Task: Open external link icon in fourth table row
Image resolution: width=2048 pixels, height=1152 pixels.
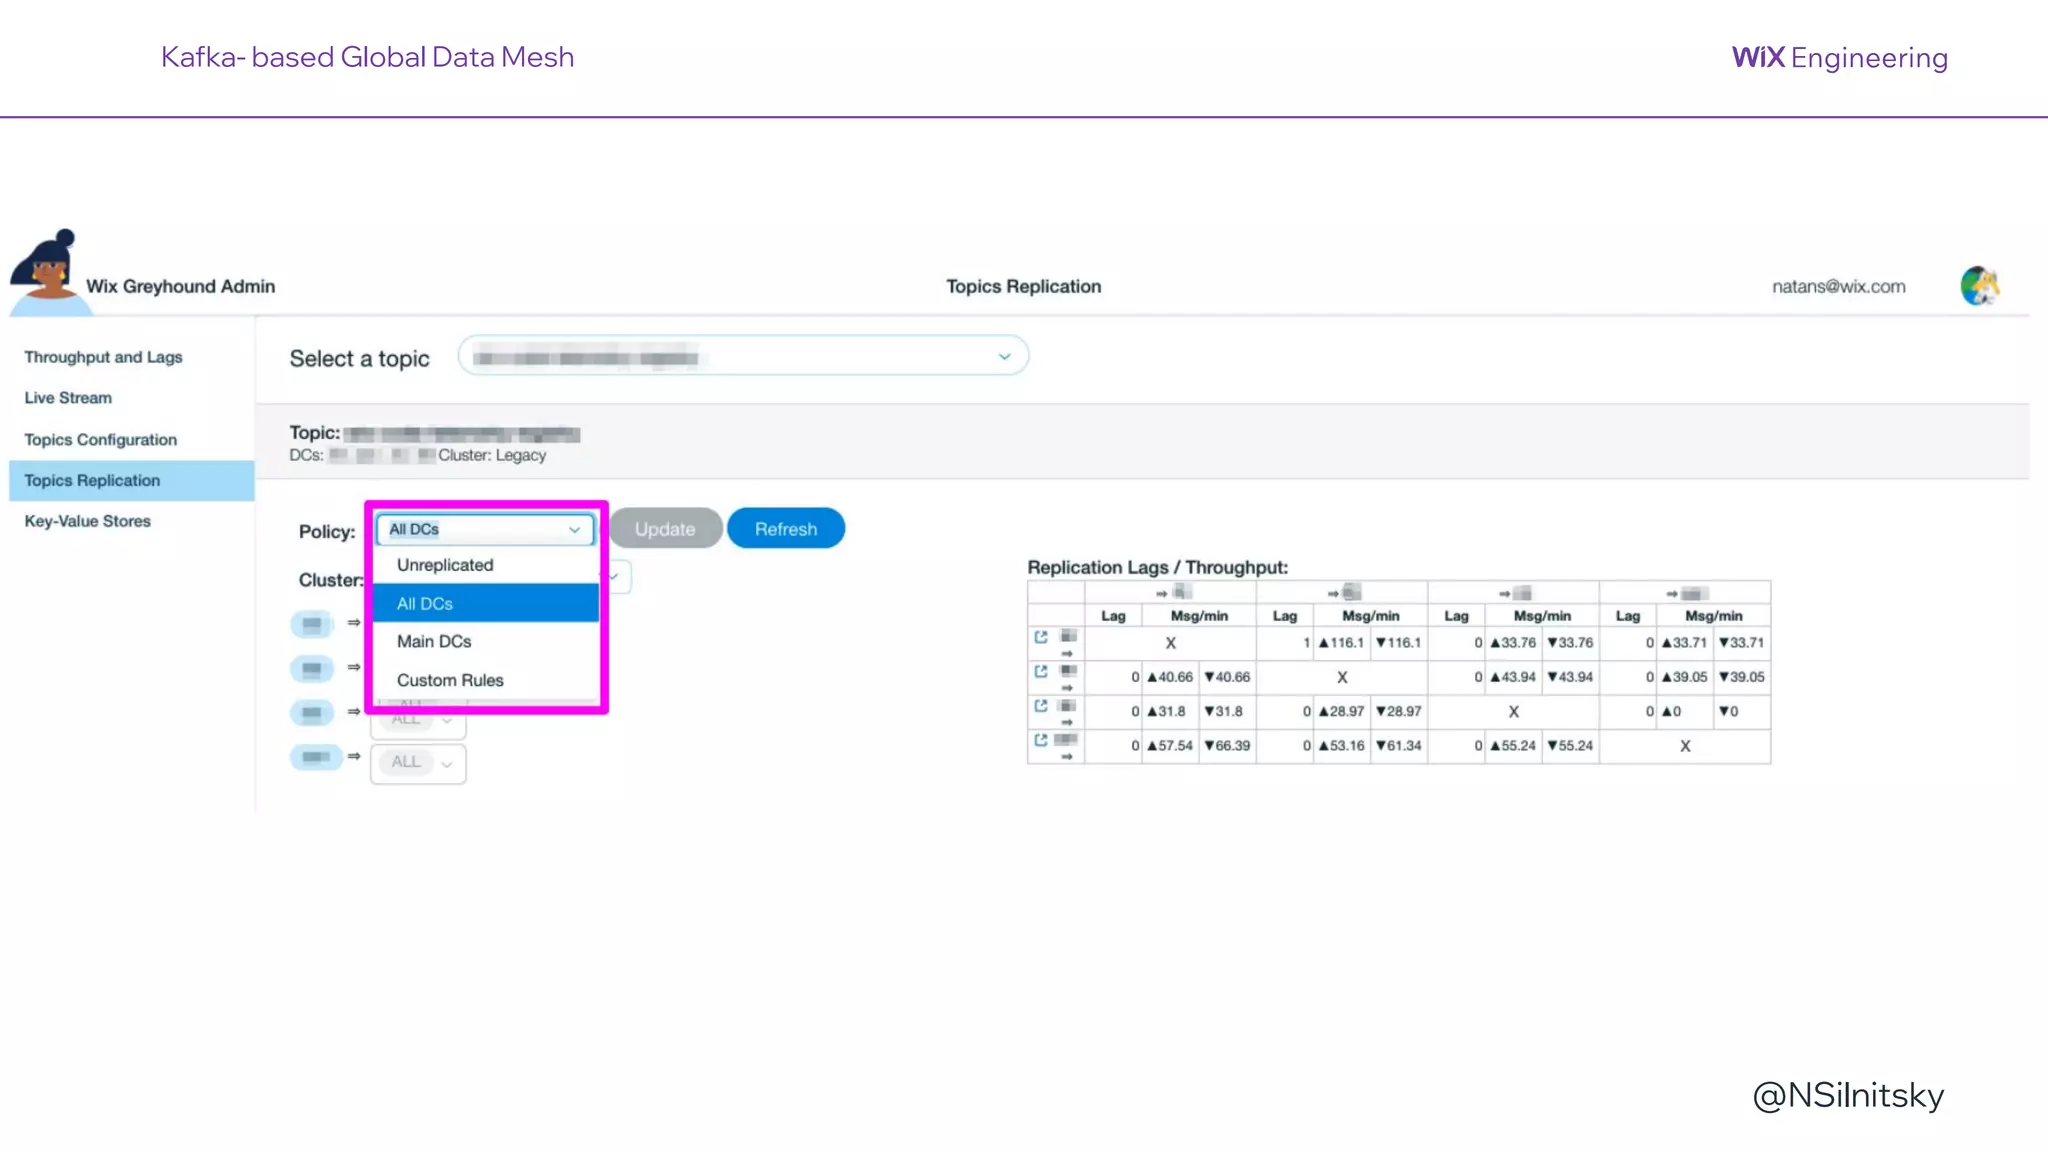Action: [1041, 740]
